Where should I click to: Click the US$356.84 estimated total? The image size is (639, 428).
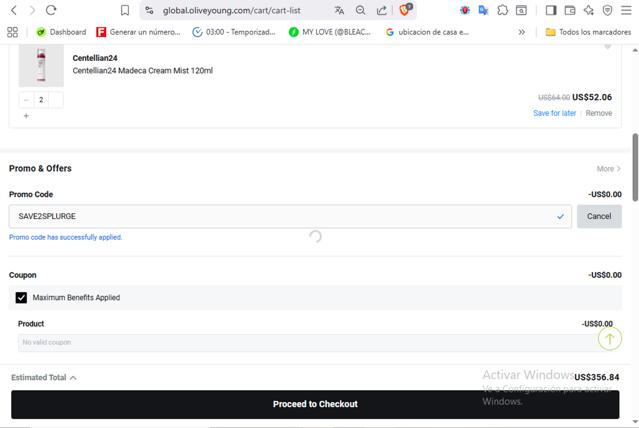[597, 377]
